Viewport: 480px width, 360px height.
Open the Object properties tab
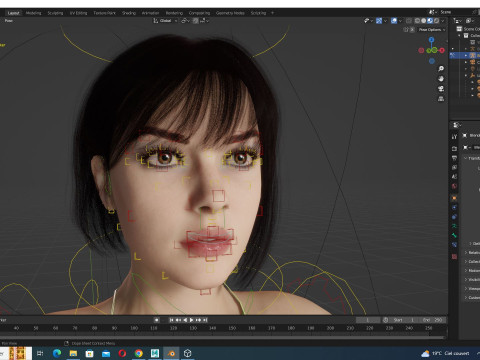454,198
